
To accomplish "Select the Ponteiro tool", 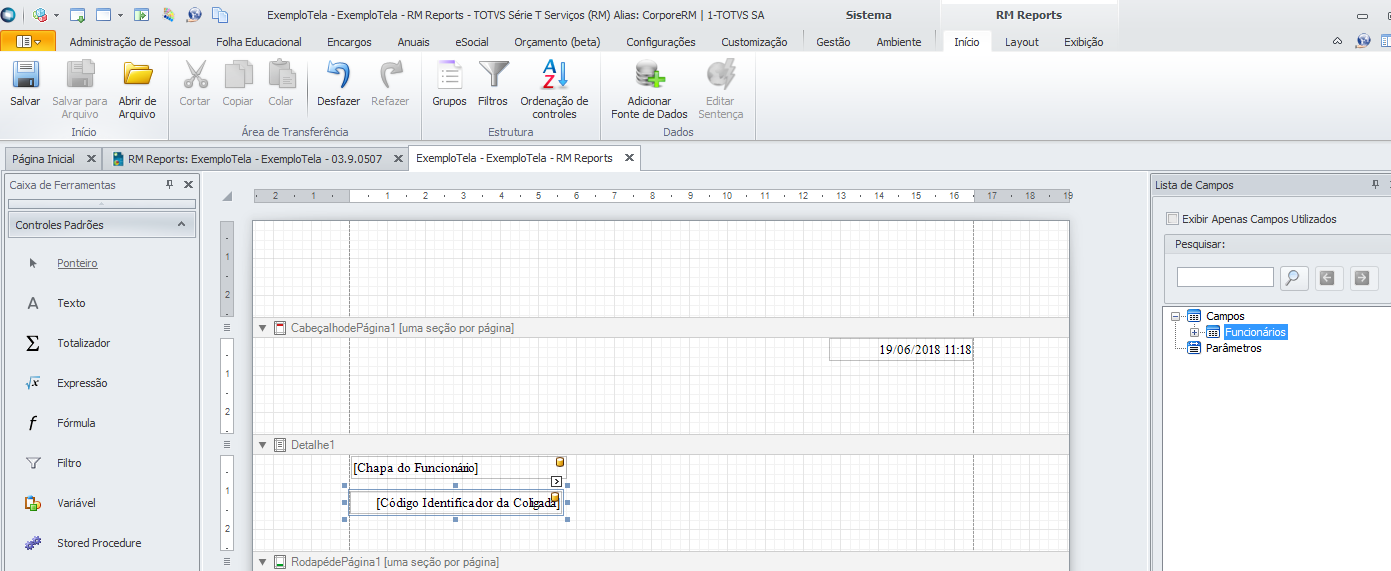I will tap(77, 263).
